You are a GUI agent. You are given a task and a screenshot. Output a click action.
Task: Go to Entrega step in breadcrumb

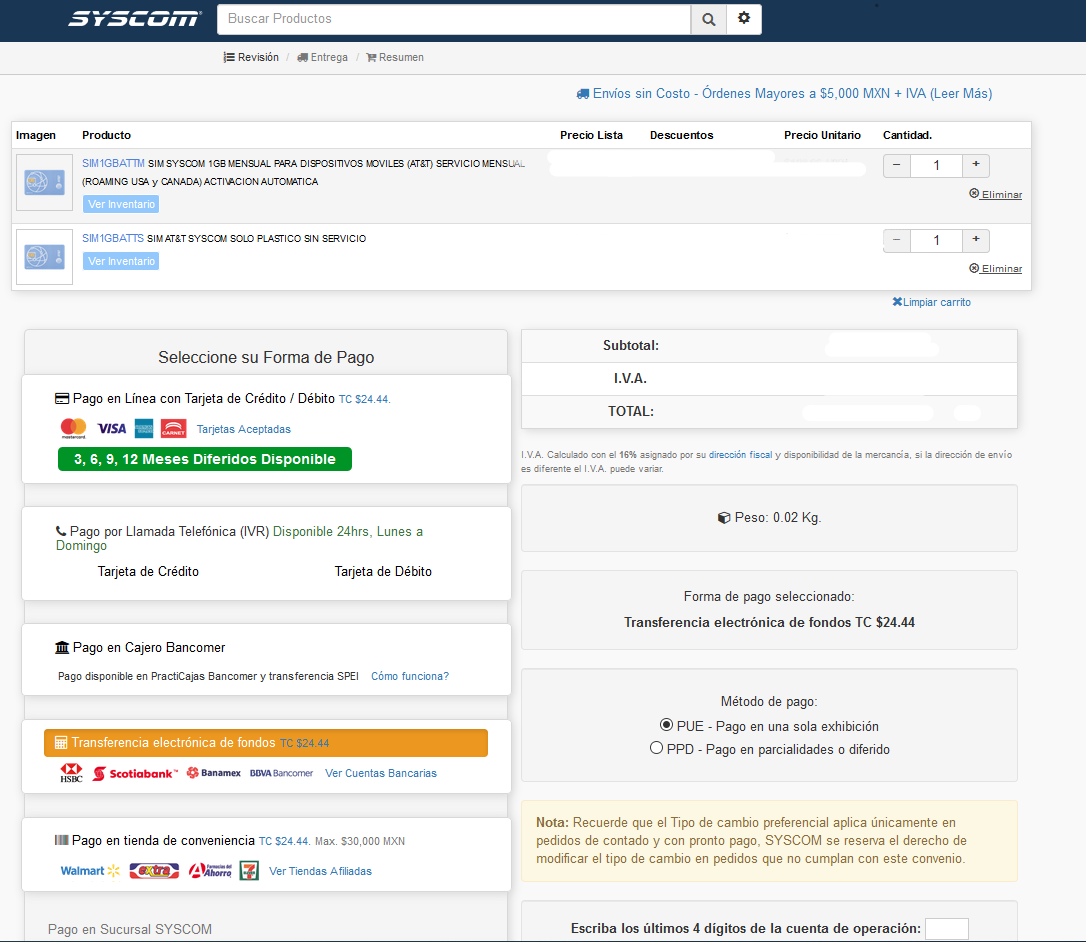[x=323, y=57]
